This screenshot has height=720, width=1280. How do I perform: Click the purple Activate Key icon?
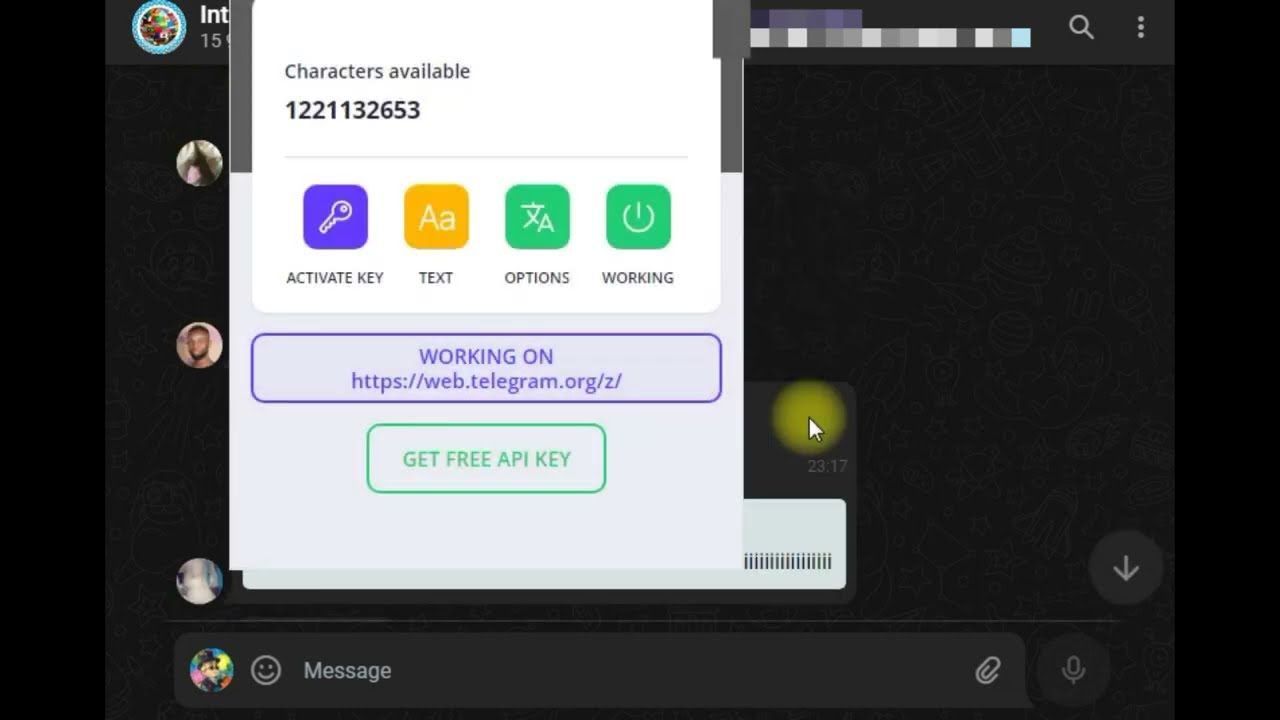coord(335,217)
